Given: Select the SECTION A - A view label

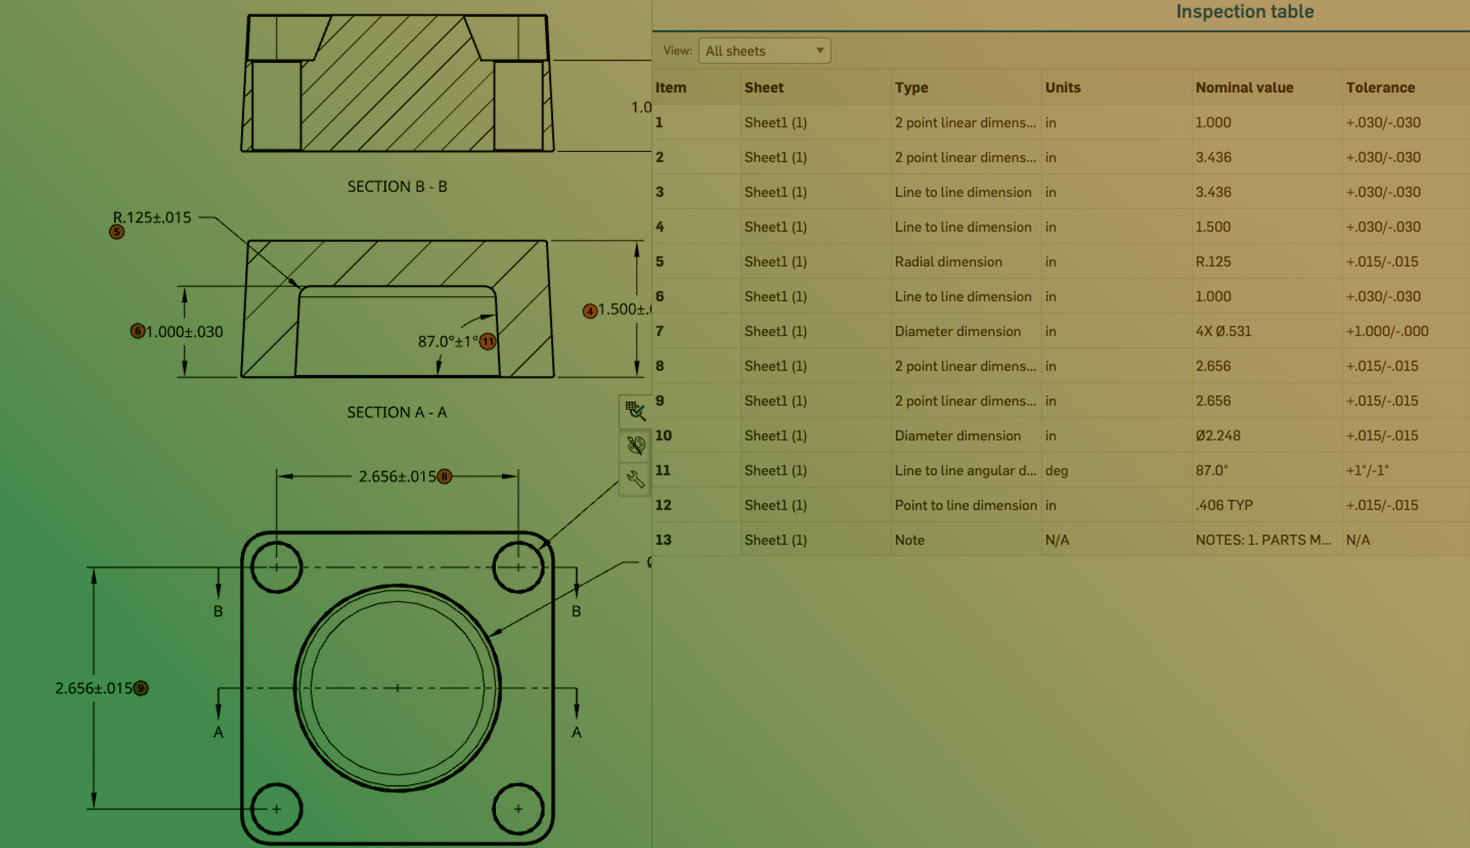Looking at the screenshot, I should pyautogui.click(x=397, y=412).
